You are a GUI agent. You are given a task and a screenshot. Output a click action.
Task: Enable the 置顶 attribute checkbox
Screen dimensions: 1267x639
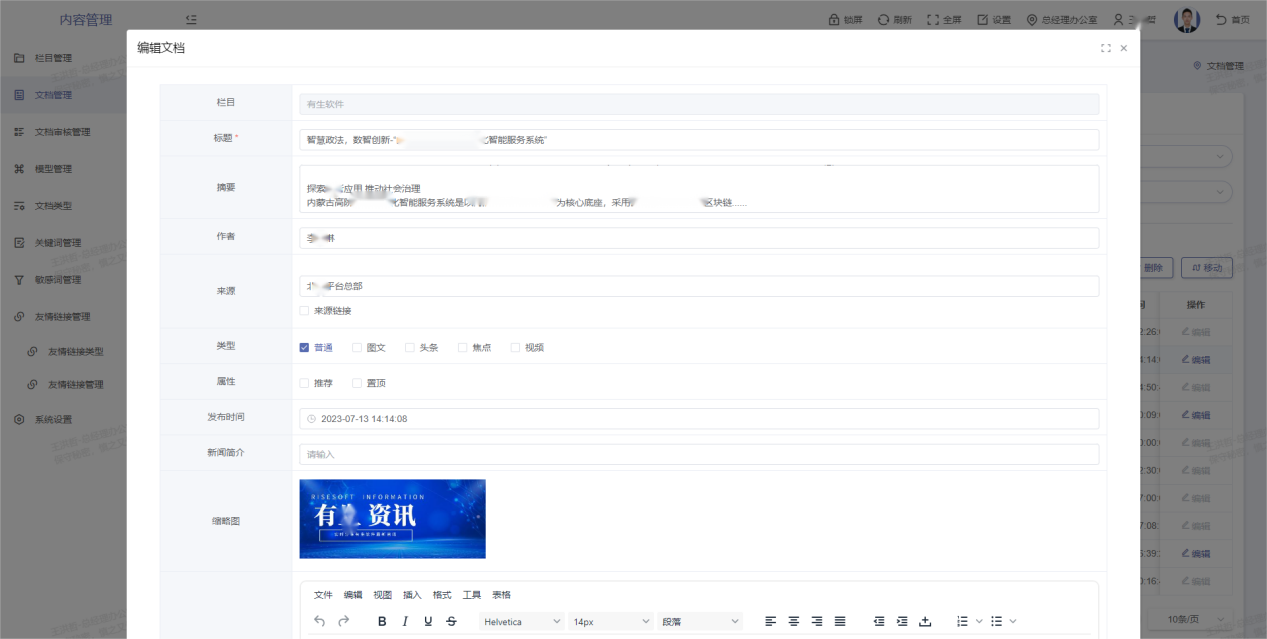[357, 383]
